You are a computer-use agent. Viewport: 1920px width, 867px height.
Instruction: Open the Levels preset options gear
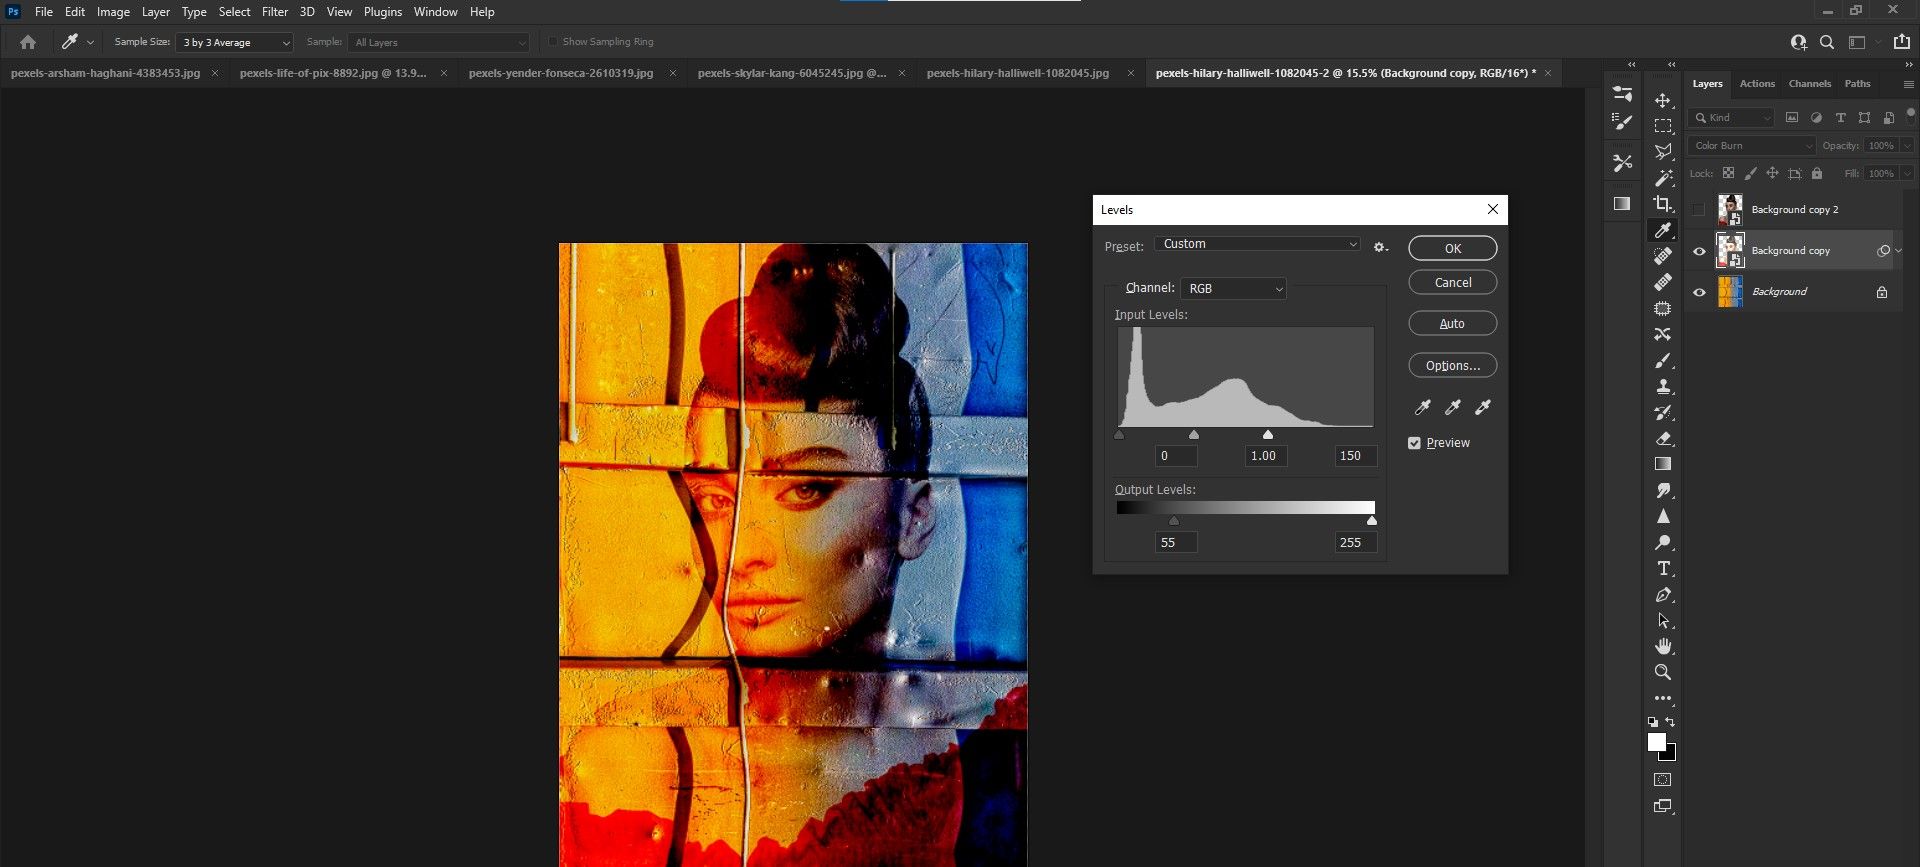pyautogui.click(x=1380, y=247)
